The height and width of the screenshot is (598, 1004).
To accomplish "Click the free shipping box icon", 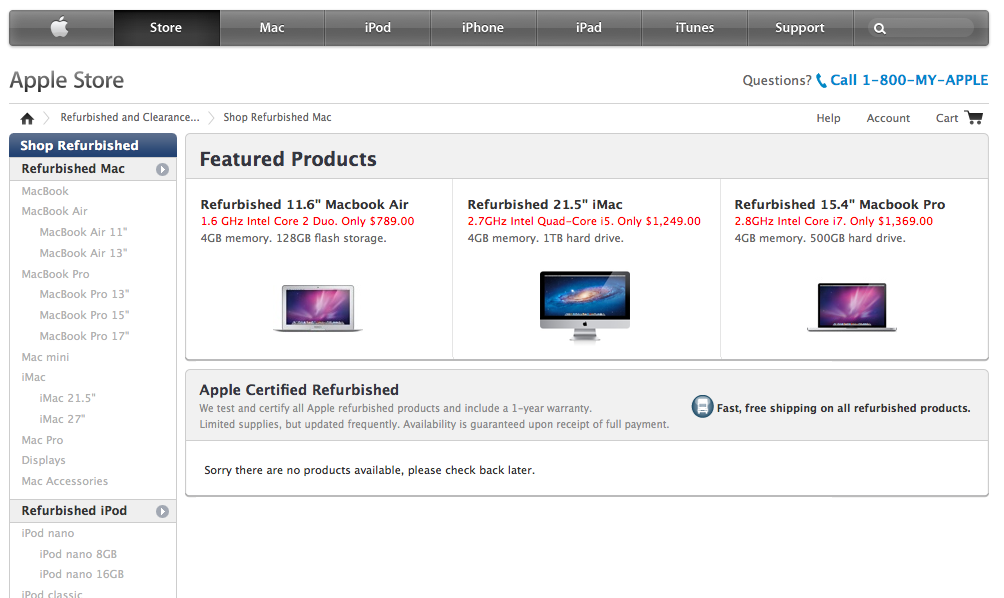I will tap(702, 407).
